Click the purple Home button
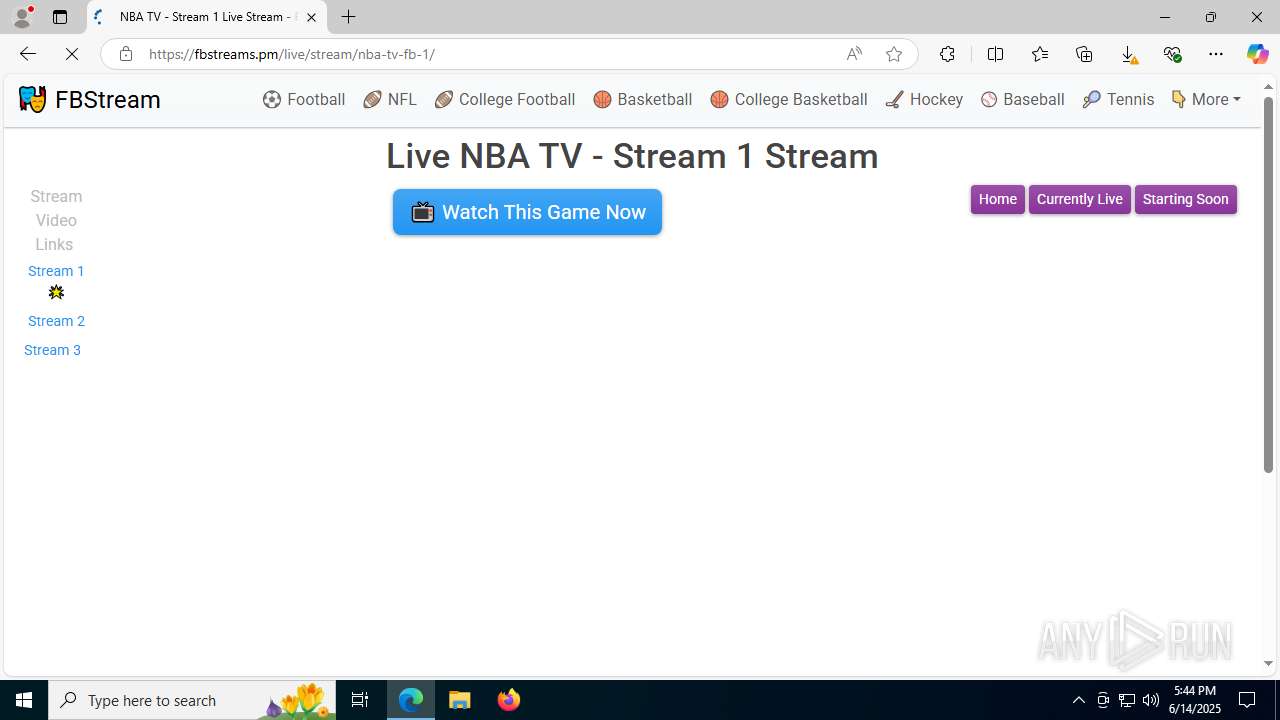The width and height of the screenshot is (1280, 720). pos(997,199)
